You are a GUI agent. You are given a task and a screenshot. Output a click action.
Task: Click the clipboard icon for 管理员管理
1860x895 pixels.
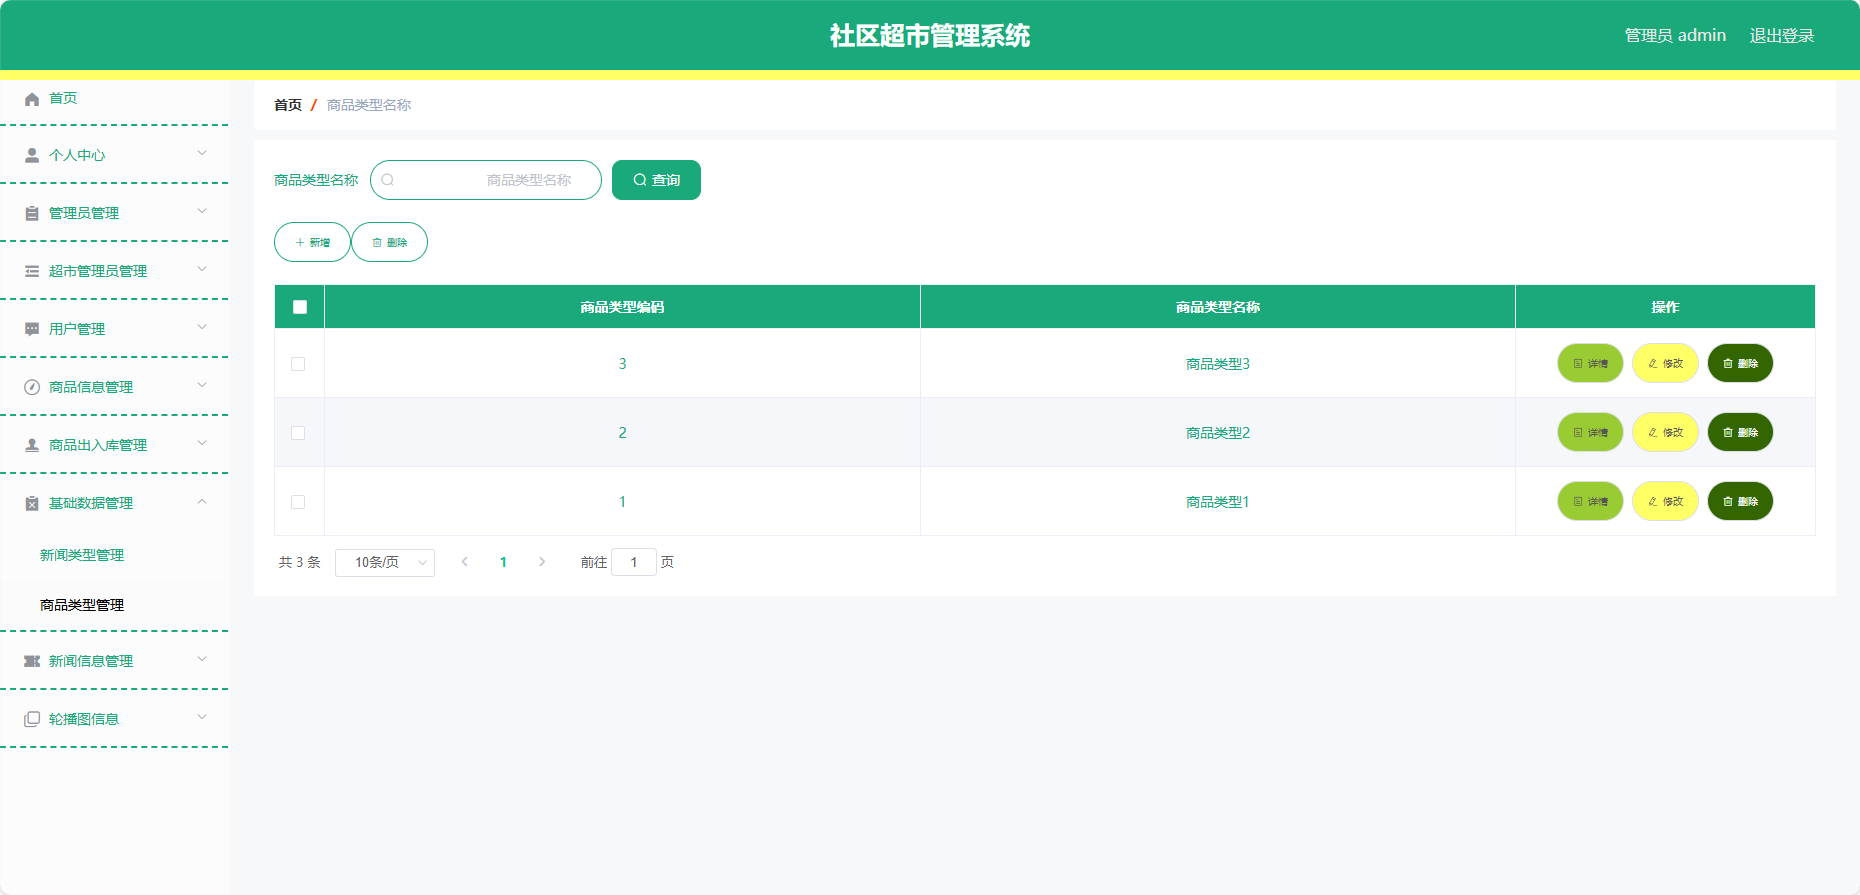[x=32, y=214]
